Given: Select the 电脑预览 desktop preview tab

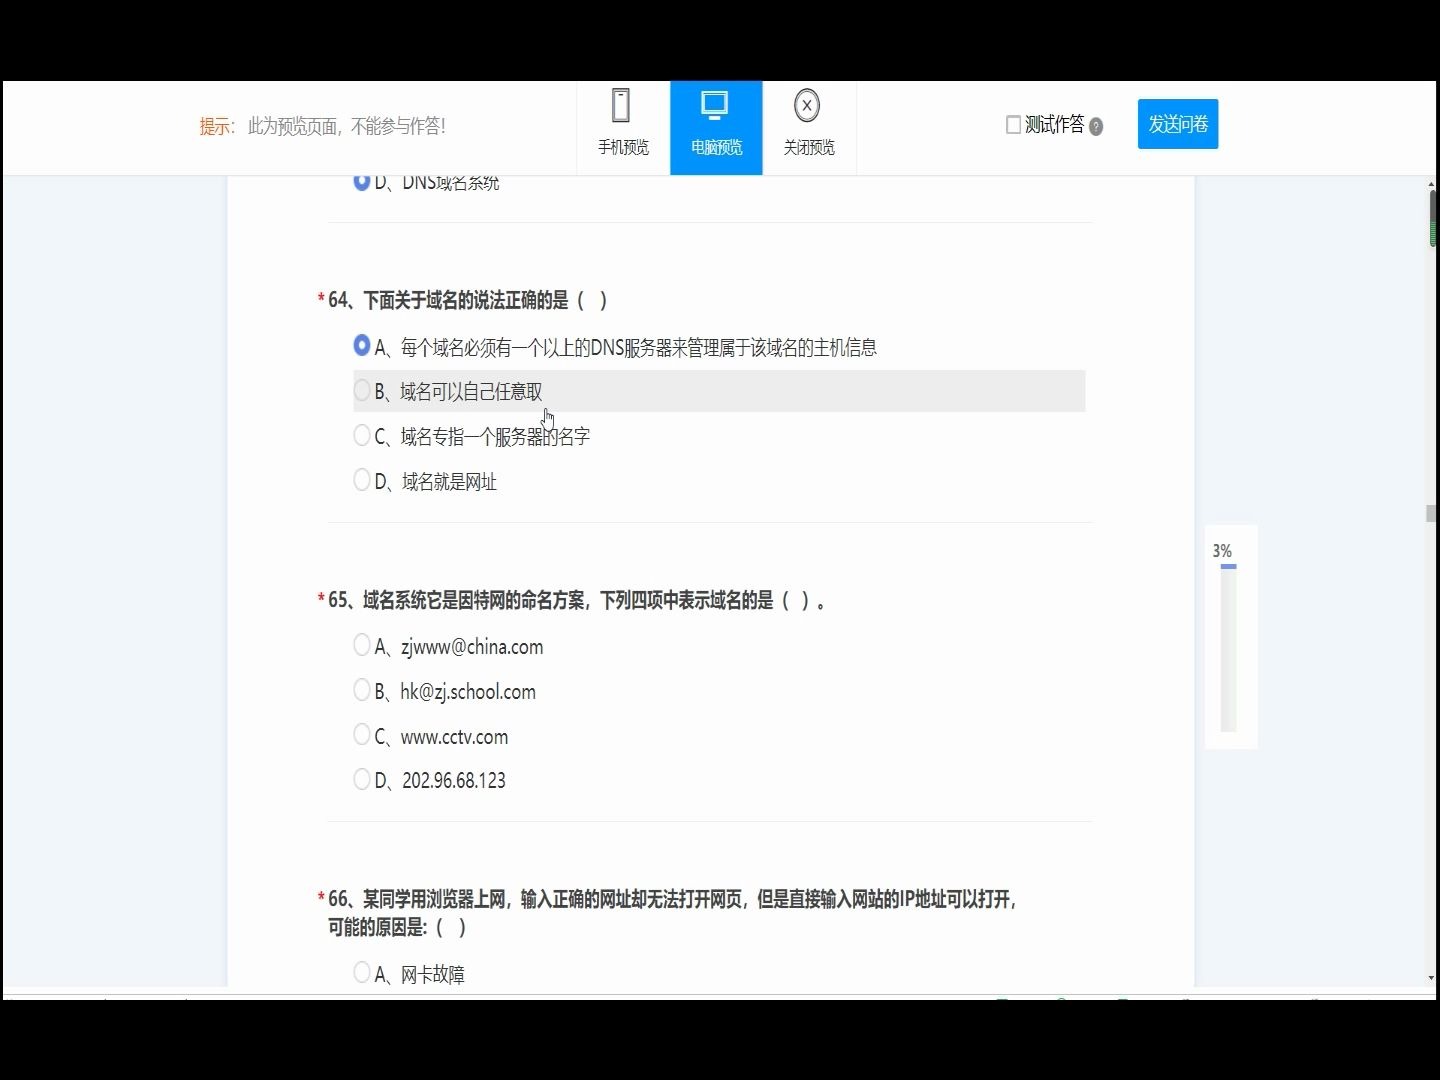Looking at the screenshot, I should 716,128.
